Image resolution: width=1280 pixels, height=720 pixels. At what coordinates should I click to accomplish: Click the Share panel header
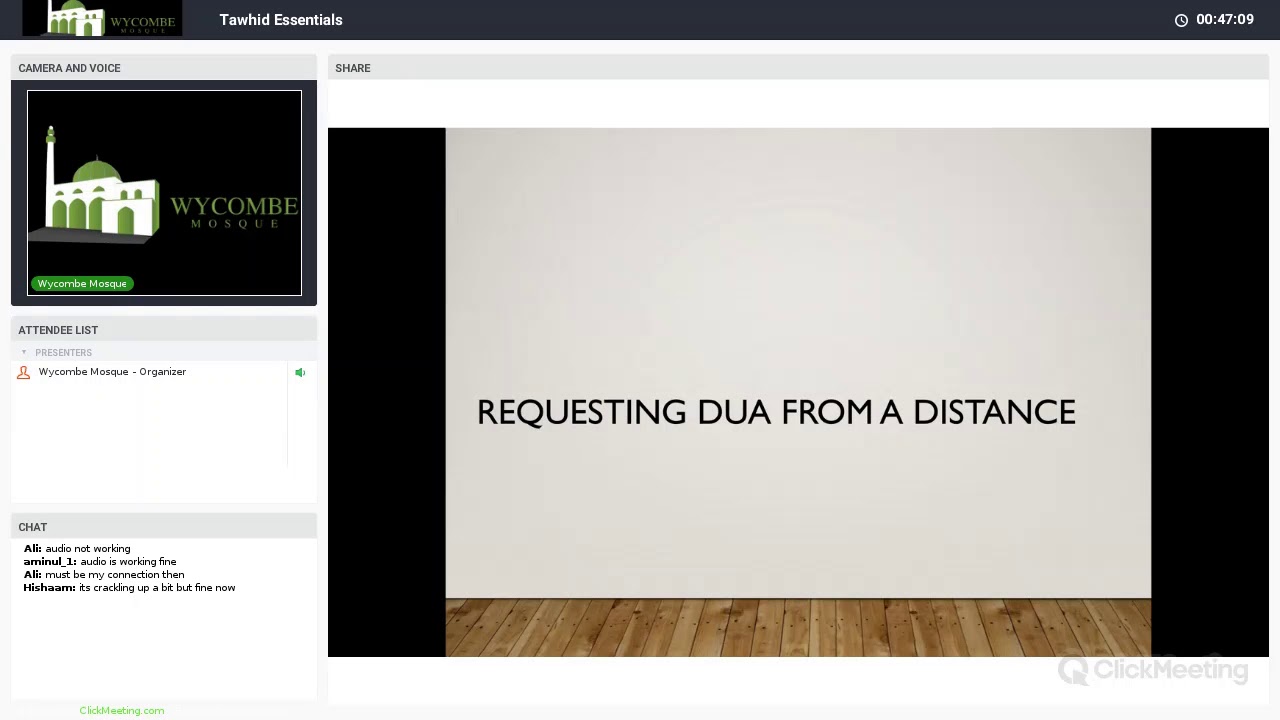coord(798,68)
